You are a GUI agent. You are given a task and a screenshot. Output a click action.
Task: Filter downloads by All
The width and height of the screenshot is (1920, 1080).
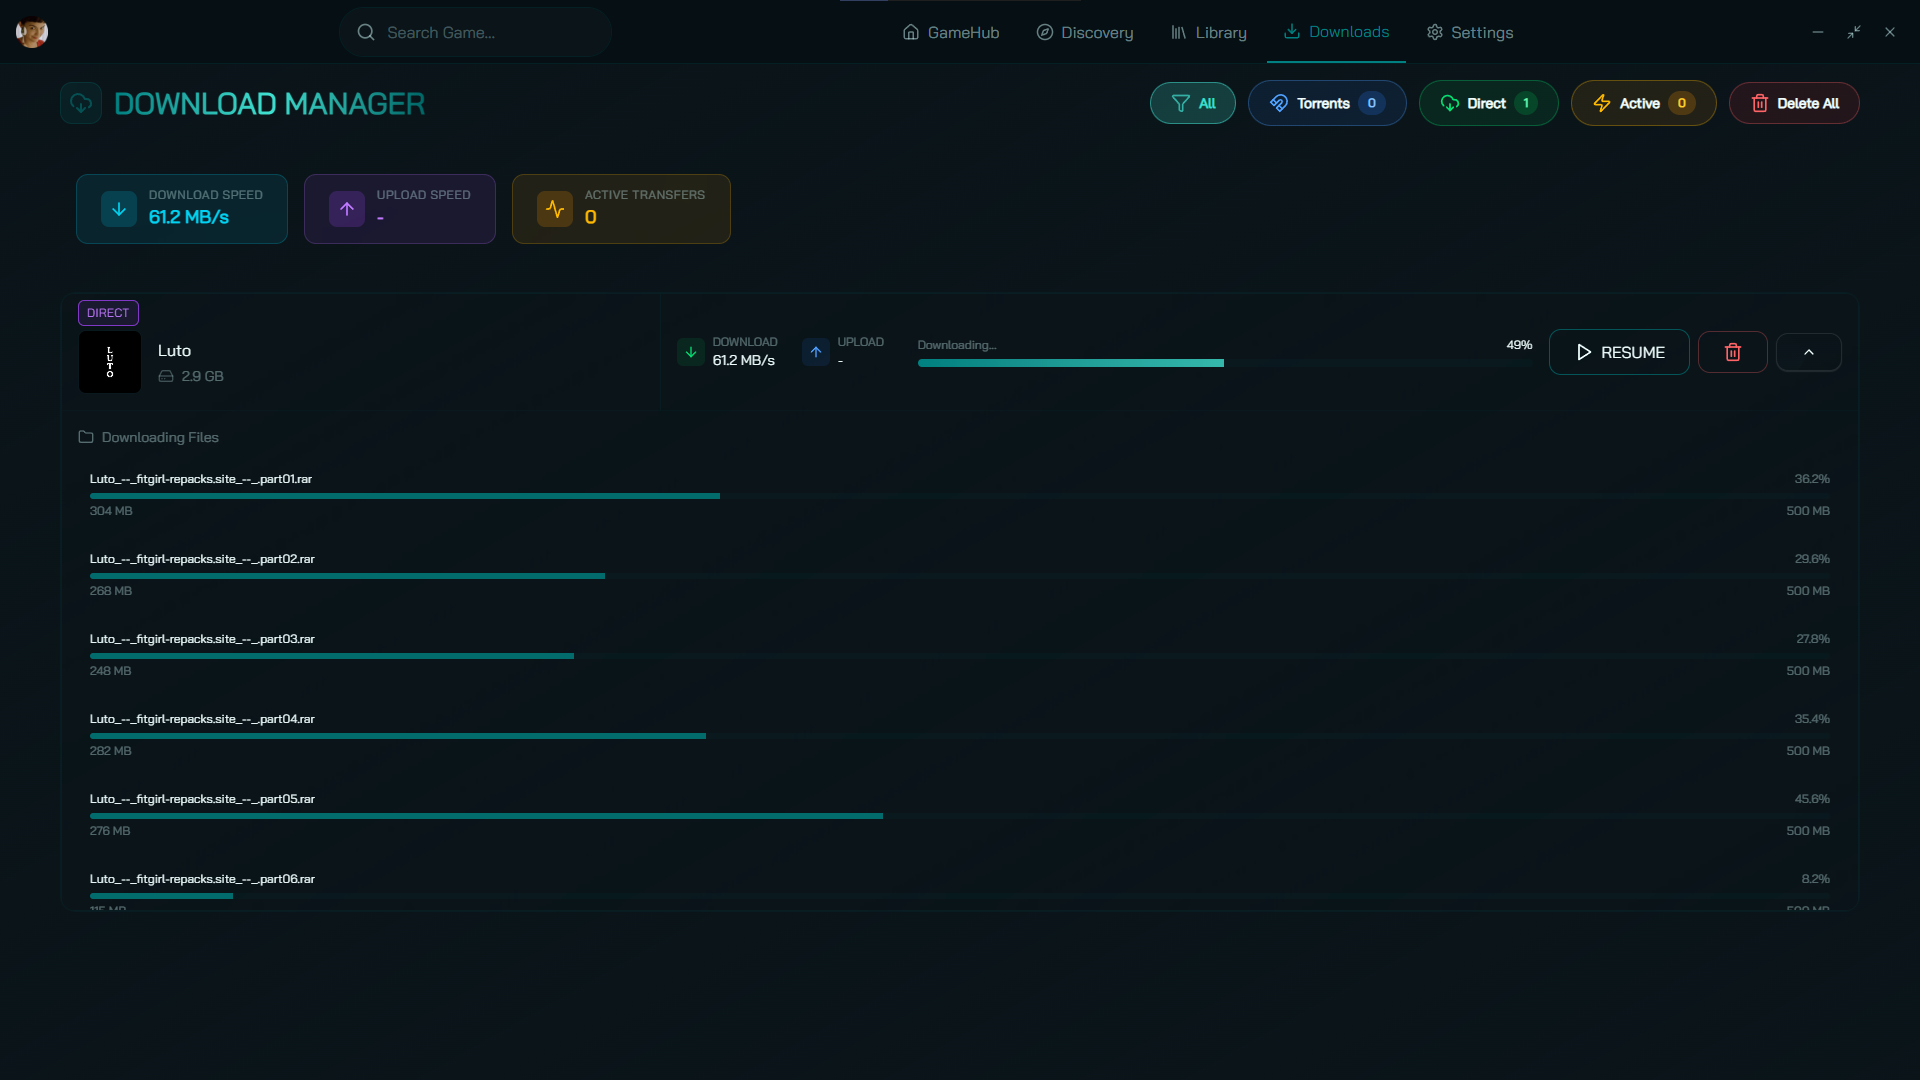tap(1192, 103)
